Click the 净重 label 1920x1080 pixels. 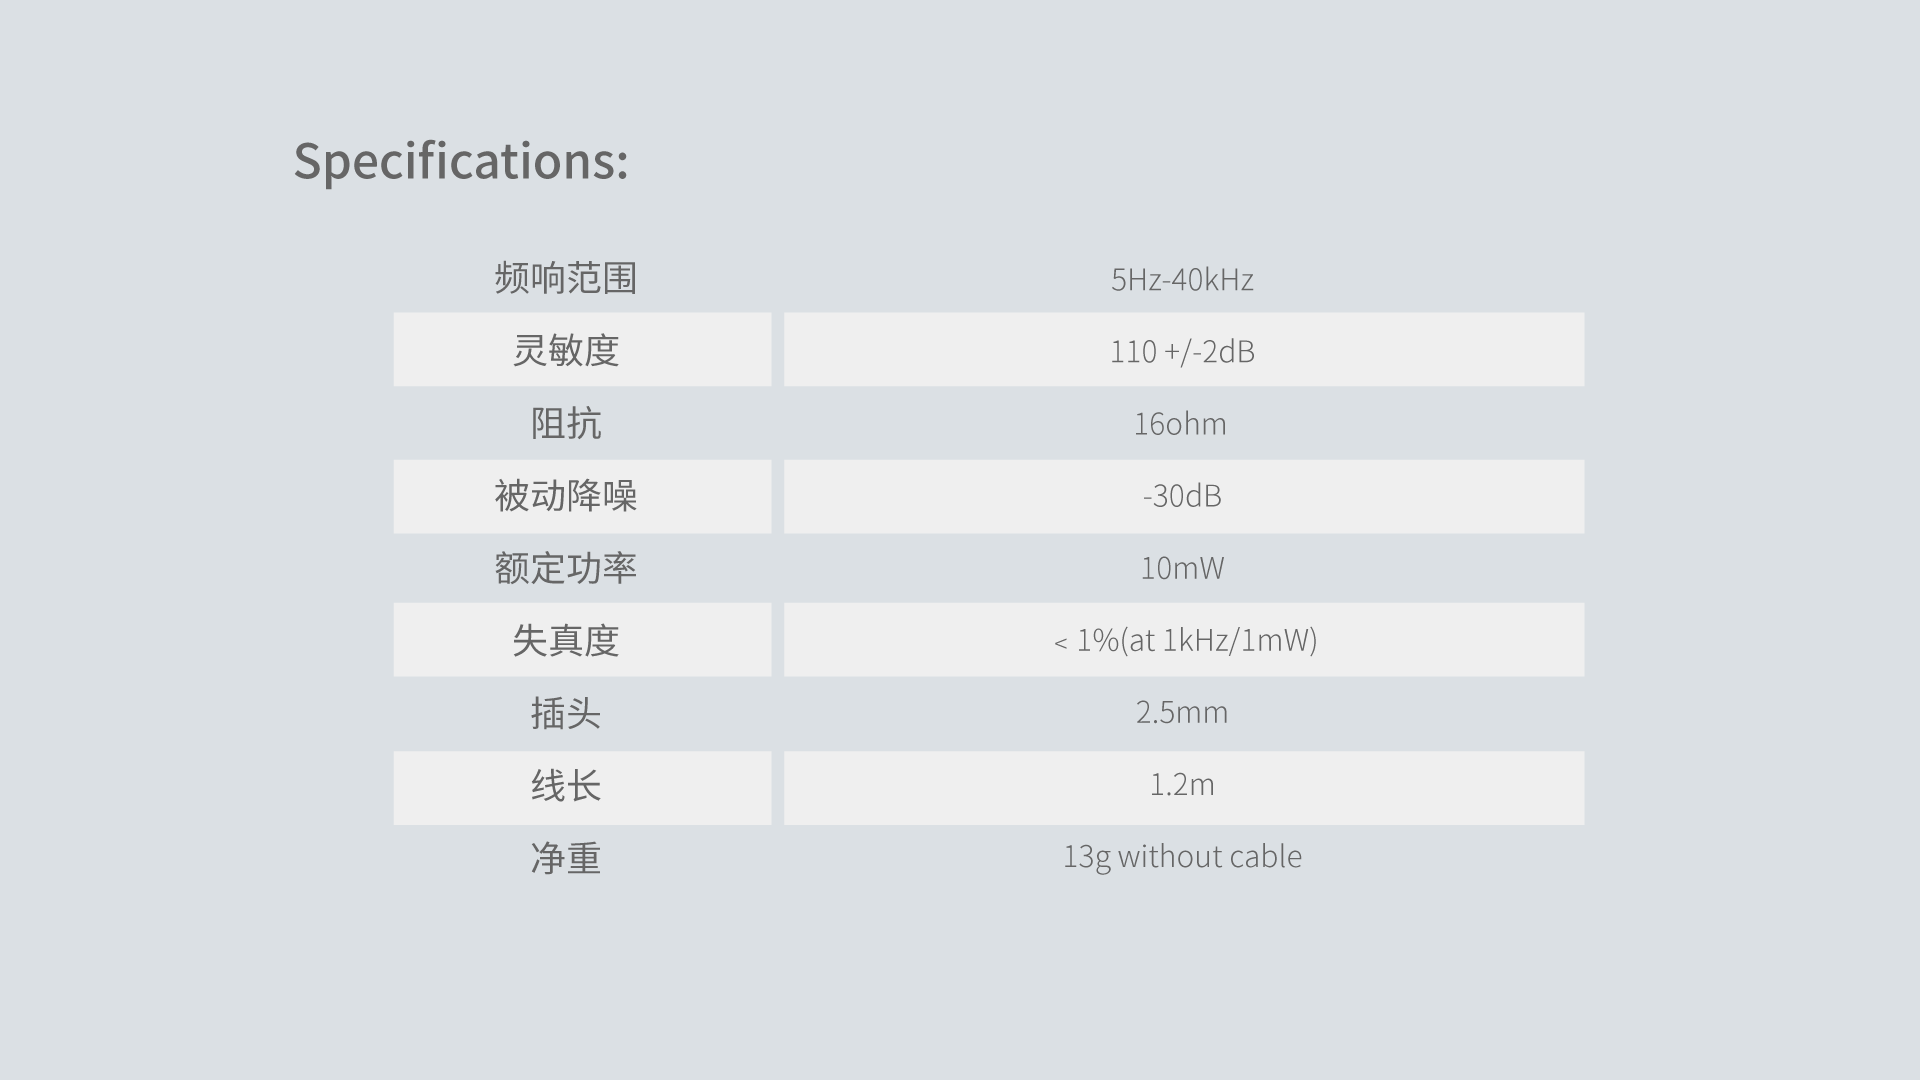click(x=566, y=858)
